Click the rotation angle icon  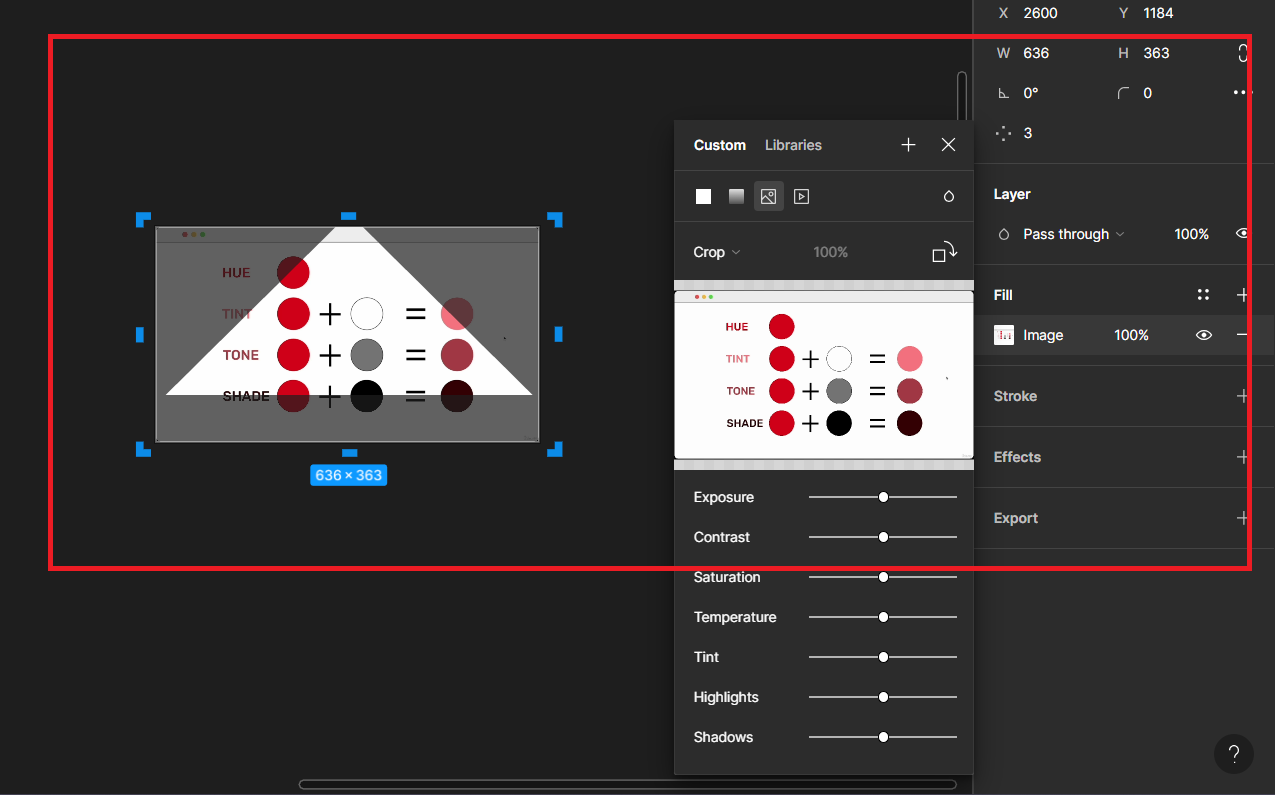1004,93
